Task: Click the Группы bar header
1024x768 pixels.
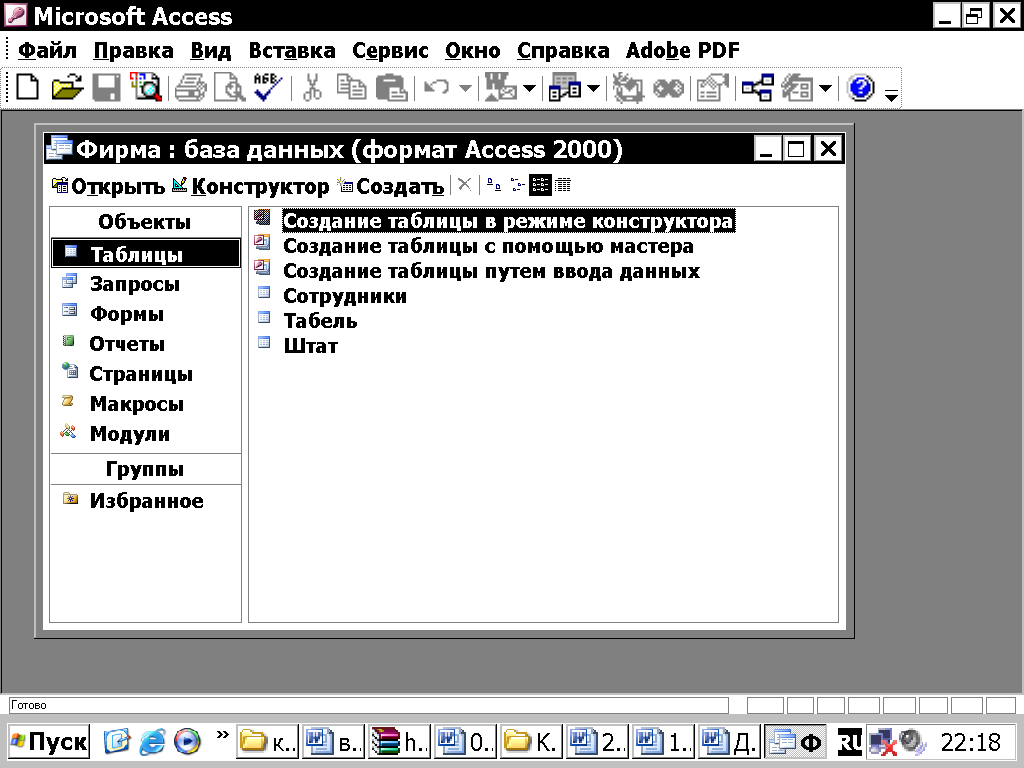Action: pyautogui.click(x=145, y=469)
